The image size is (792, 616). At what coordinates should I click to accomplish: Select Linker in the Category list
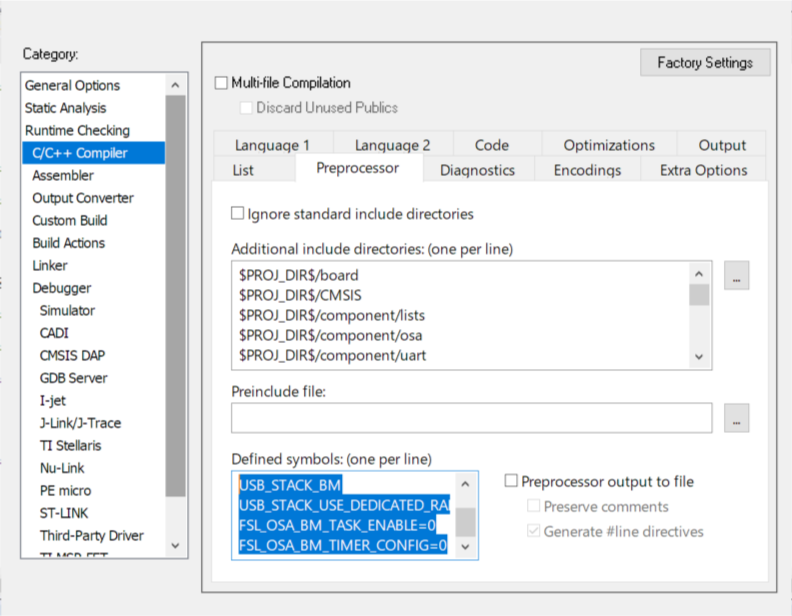click(x=50, y=265)
